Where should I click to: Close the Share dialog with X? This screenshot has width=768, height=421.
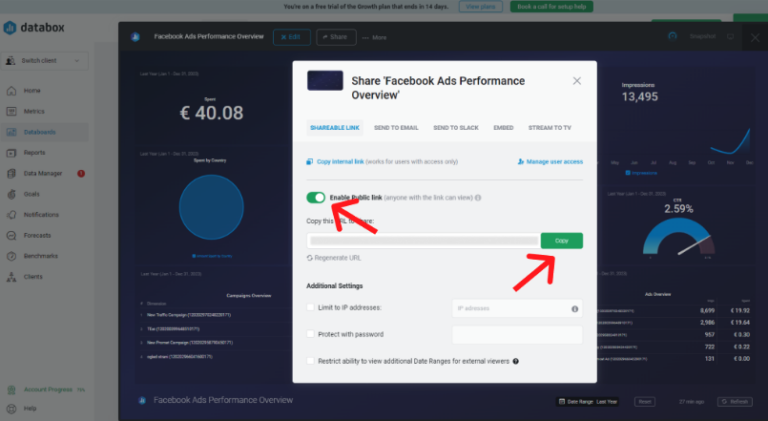click(x=576, y=81)
